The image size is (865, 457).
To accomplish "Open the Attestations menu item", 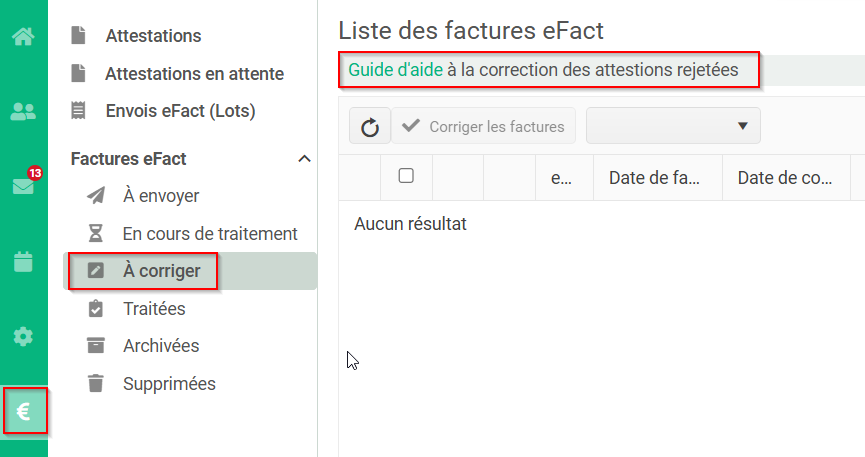I will point(153,36).
